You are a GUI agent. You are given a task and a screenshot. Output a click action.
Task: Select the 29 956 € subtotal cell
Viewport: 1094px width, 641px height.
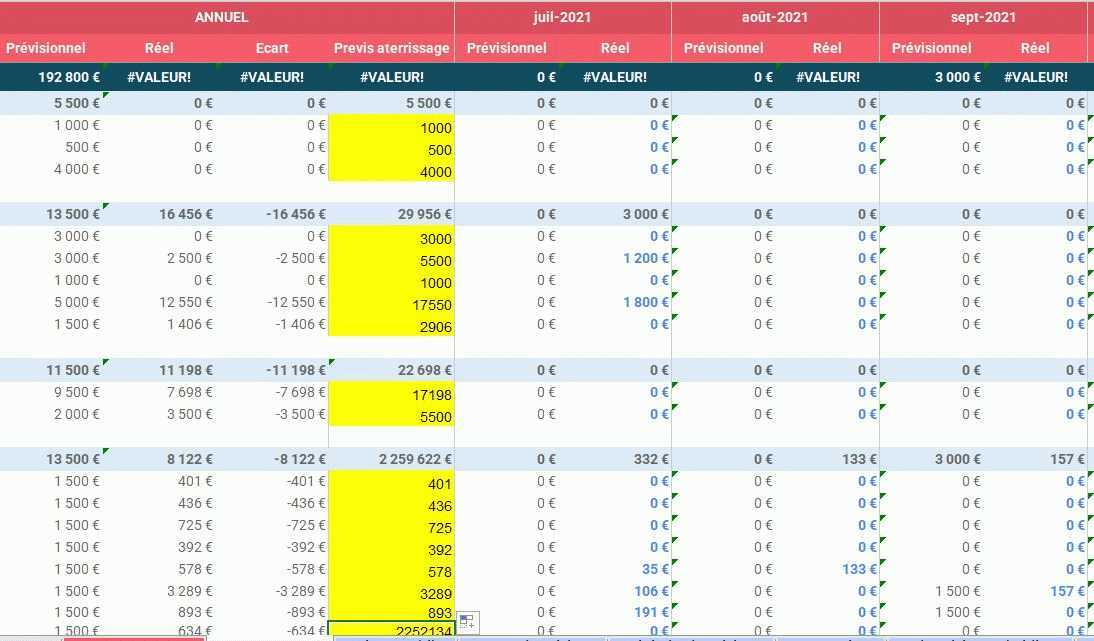[x=391, y=214]
